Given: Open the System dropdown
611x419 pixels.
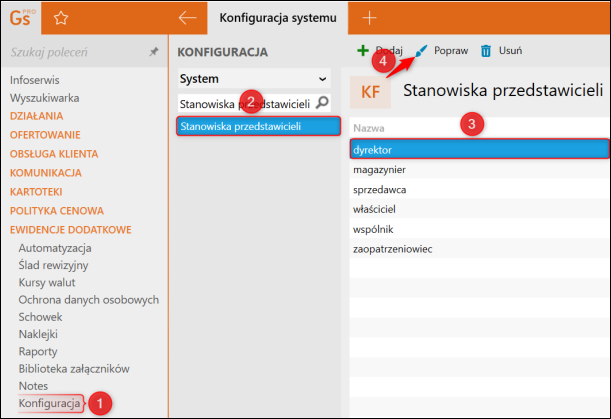Looking at the screenshot, I should tap(254, 79).
